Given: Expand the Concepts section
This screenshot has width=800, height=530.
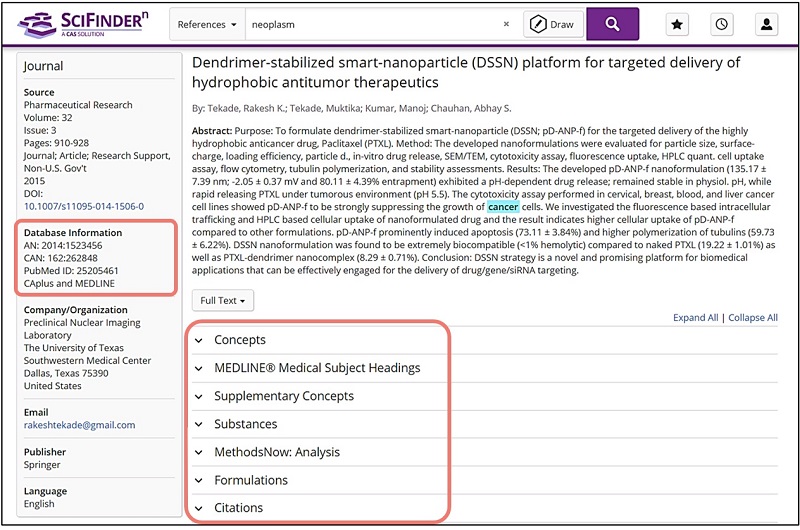Looking at the screenshot, I should (239, 340).
